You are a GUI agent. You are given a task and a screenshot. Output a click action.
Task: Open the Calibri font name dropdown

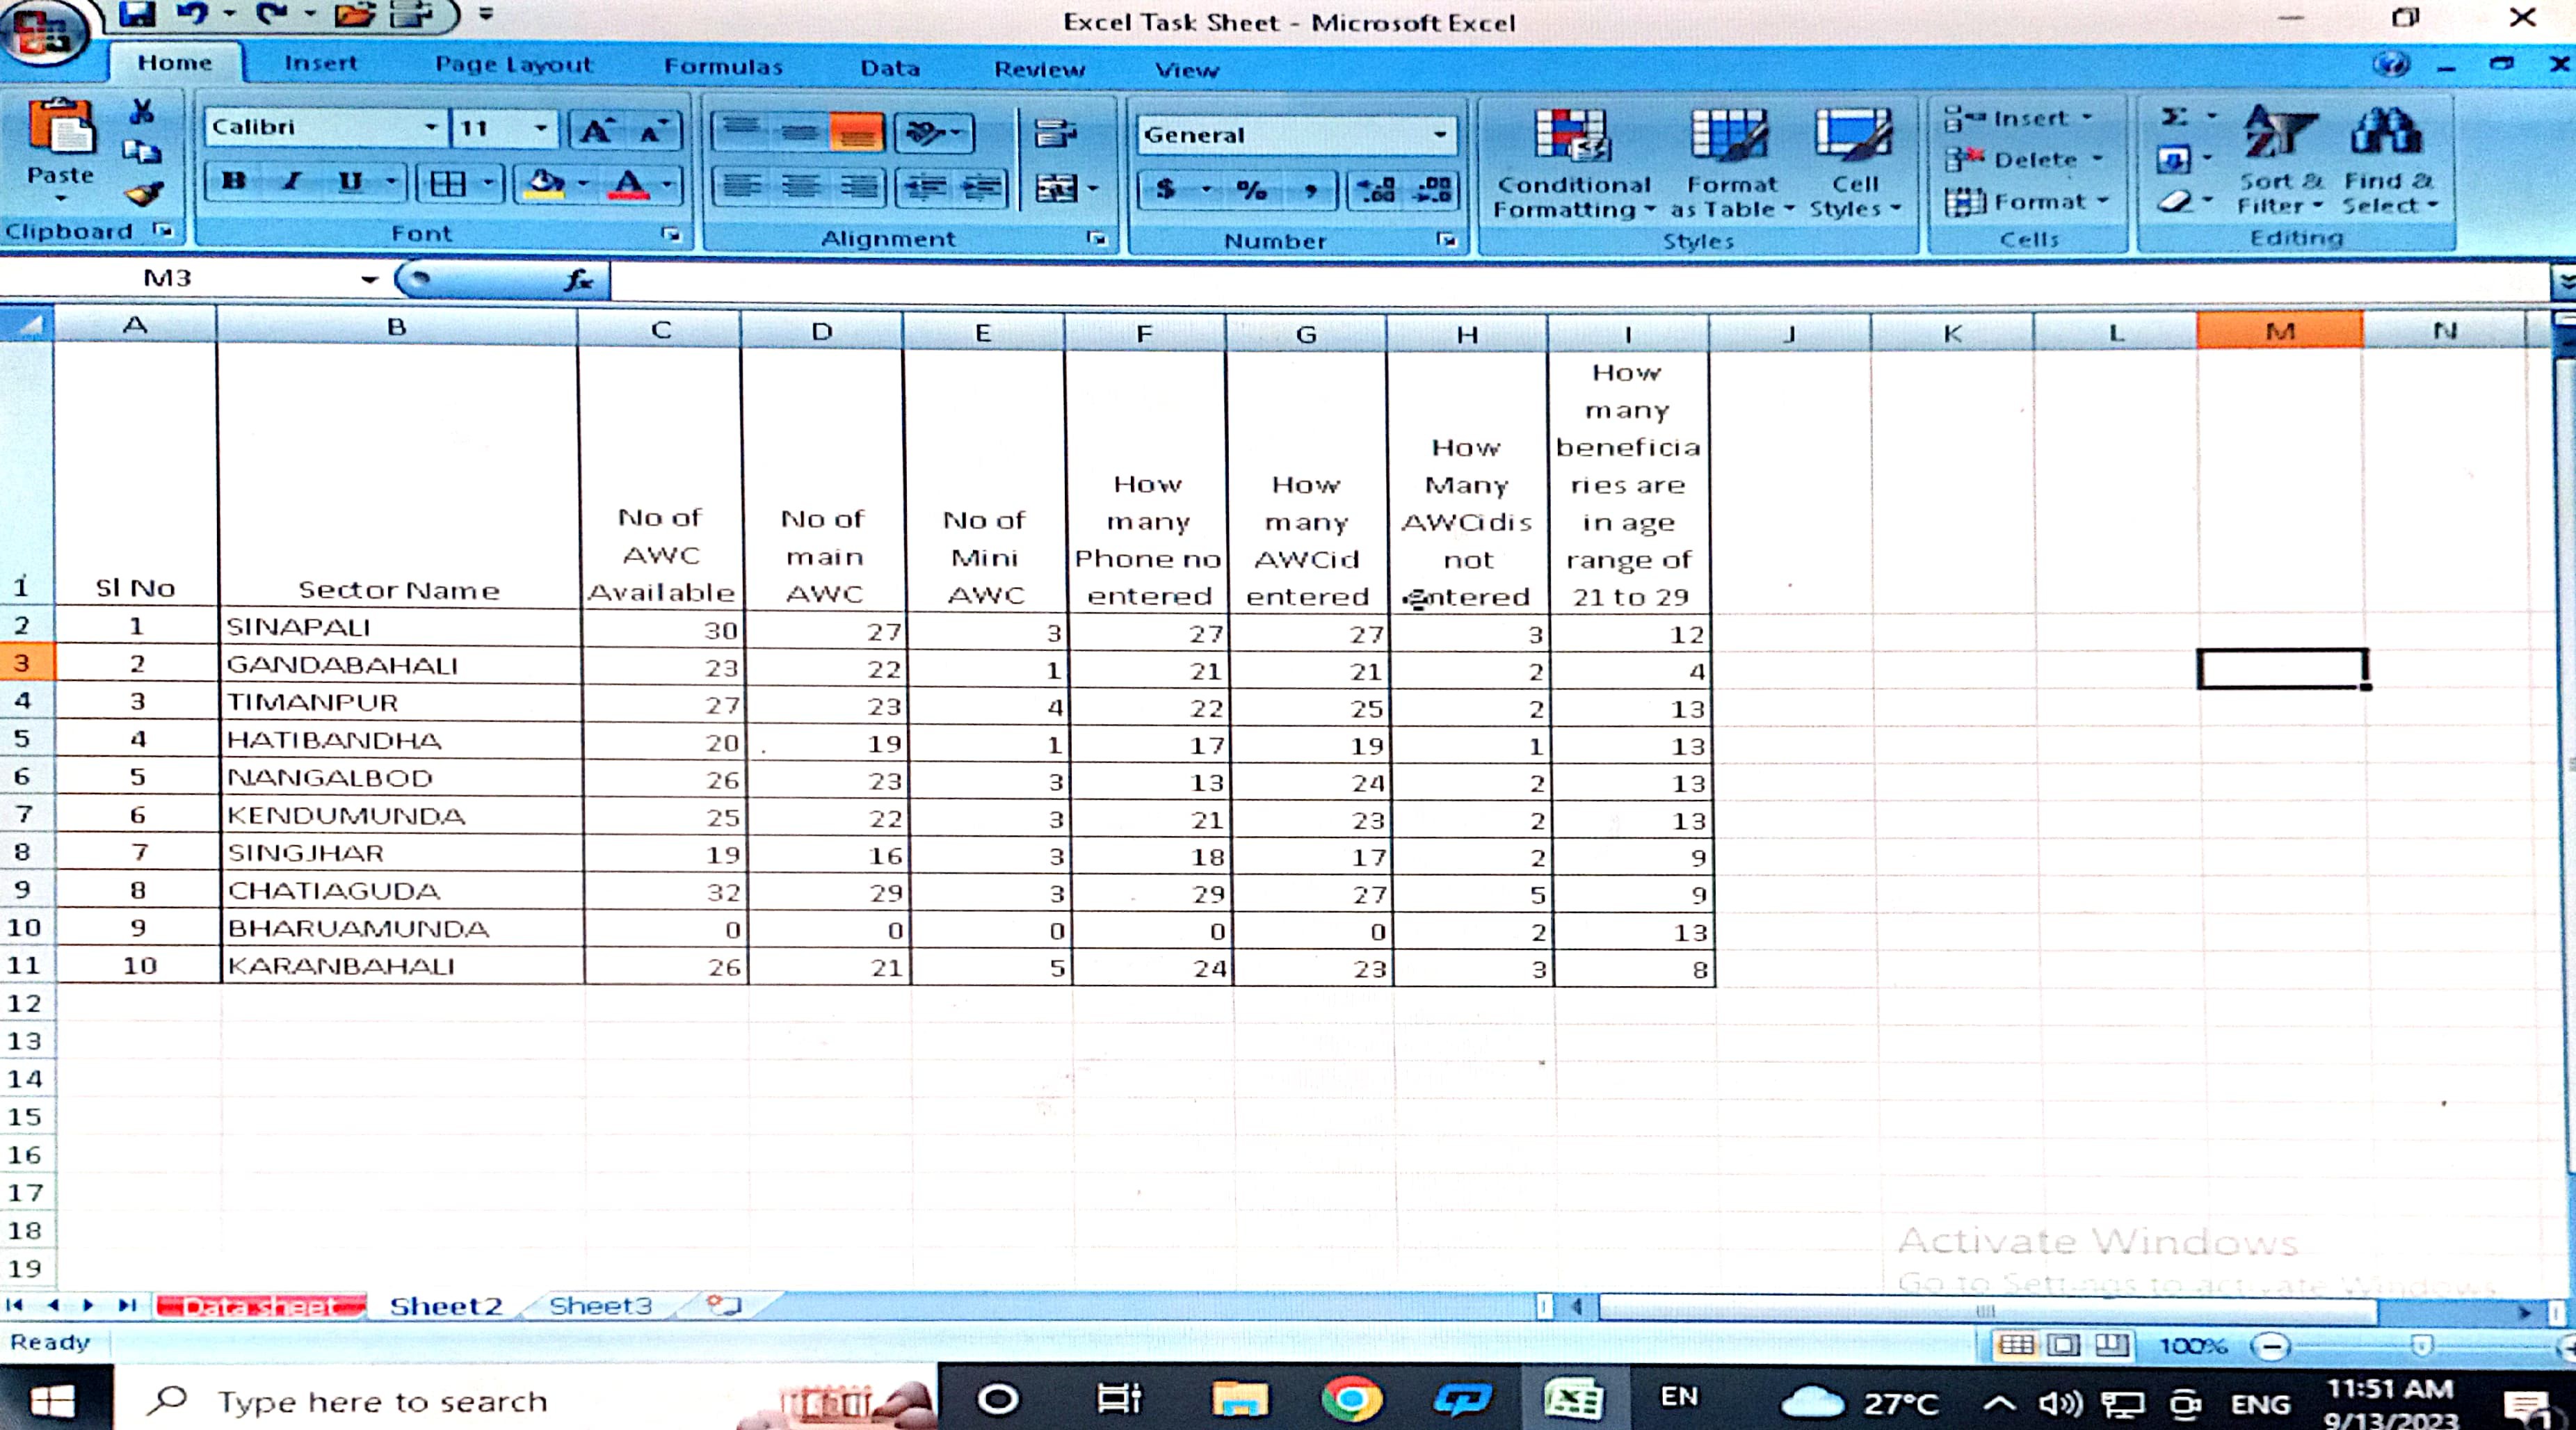pos(431,128)
